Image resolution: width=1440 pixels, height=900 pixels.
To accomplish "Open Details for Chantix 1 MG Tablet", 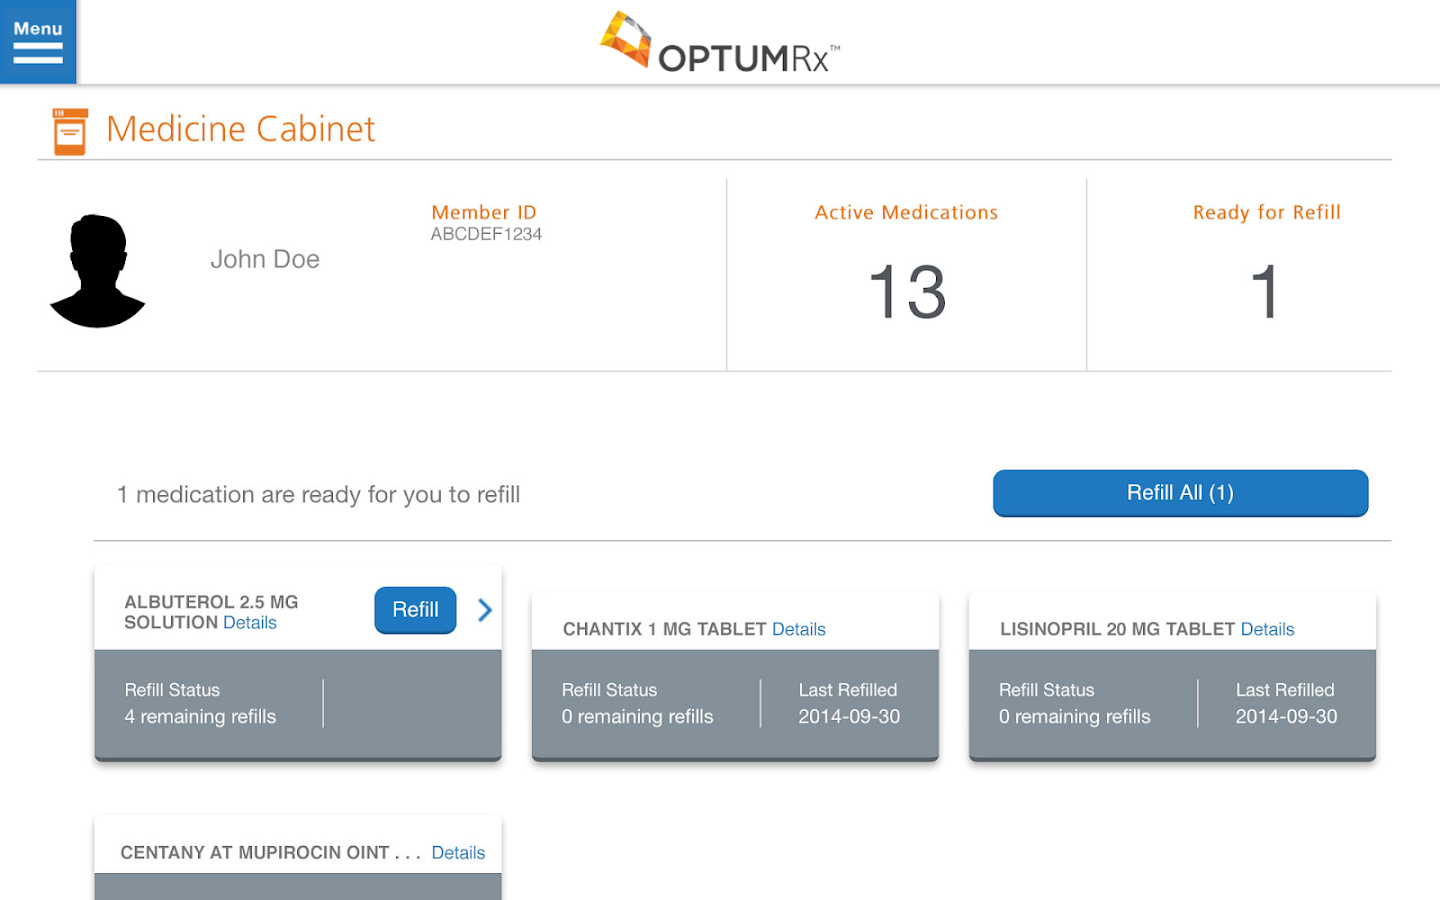I will click(798, 629).
